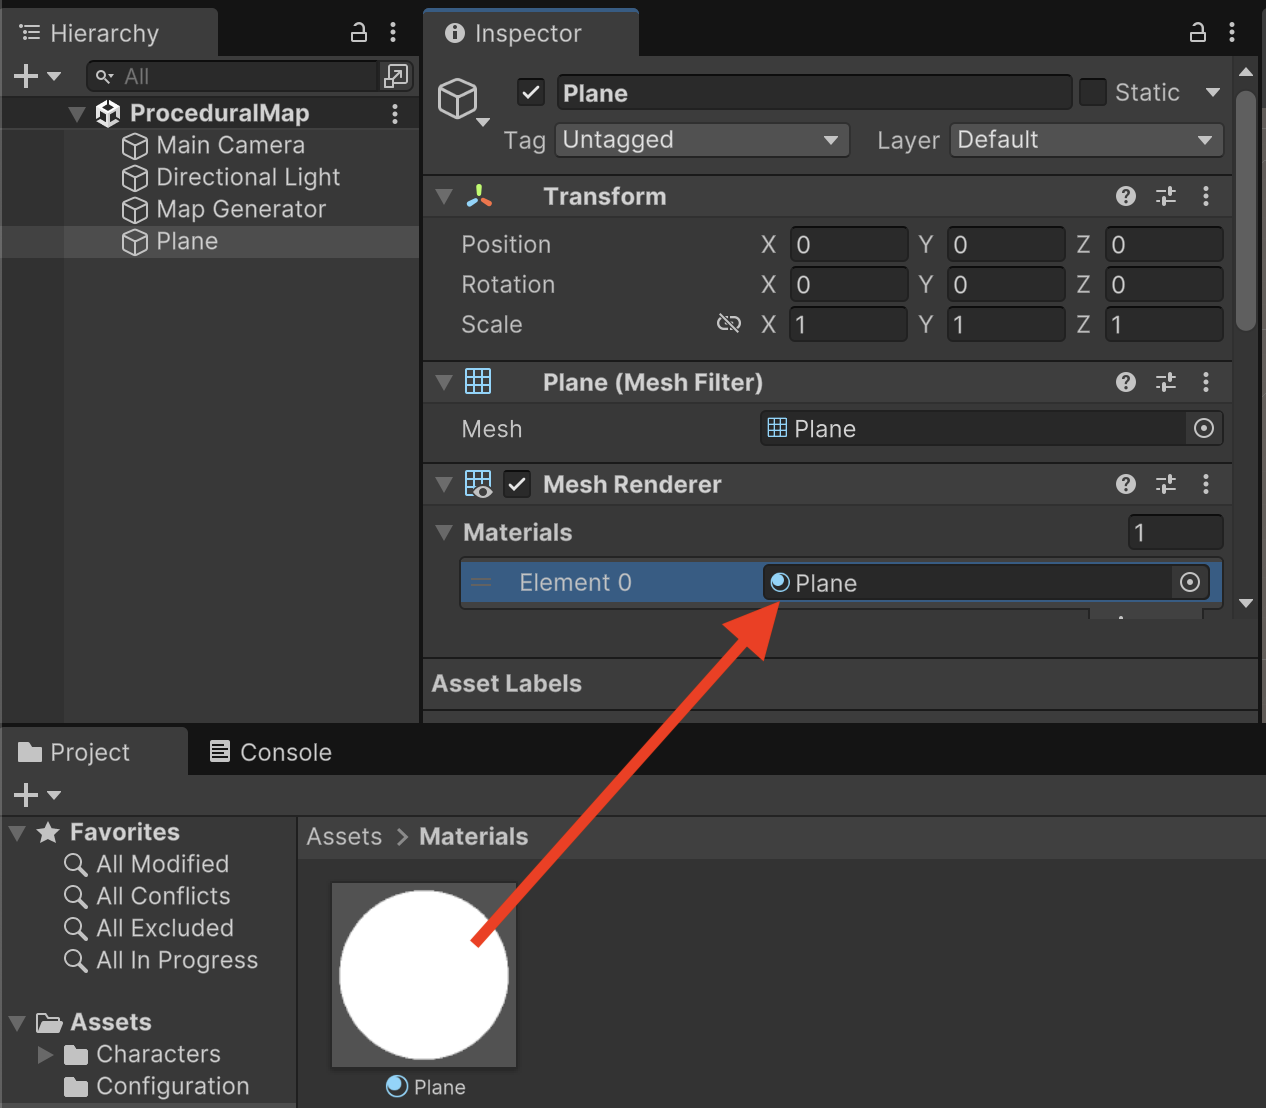Expand the Characters folder in Assets
Image resolution: width=1266 pixels, height=1108 pixels.
(x=45, y=1054)
